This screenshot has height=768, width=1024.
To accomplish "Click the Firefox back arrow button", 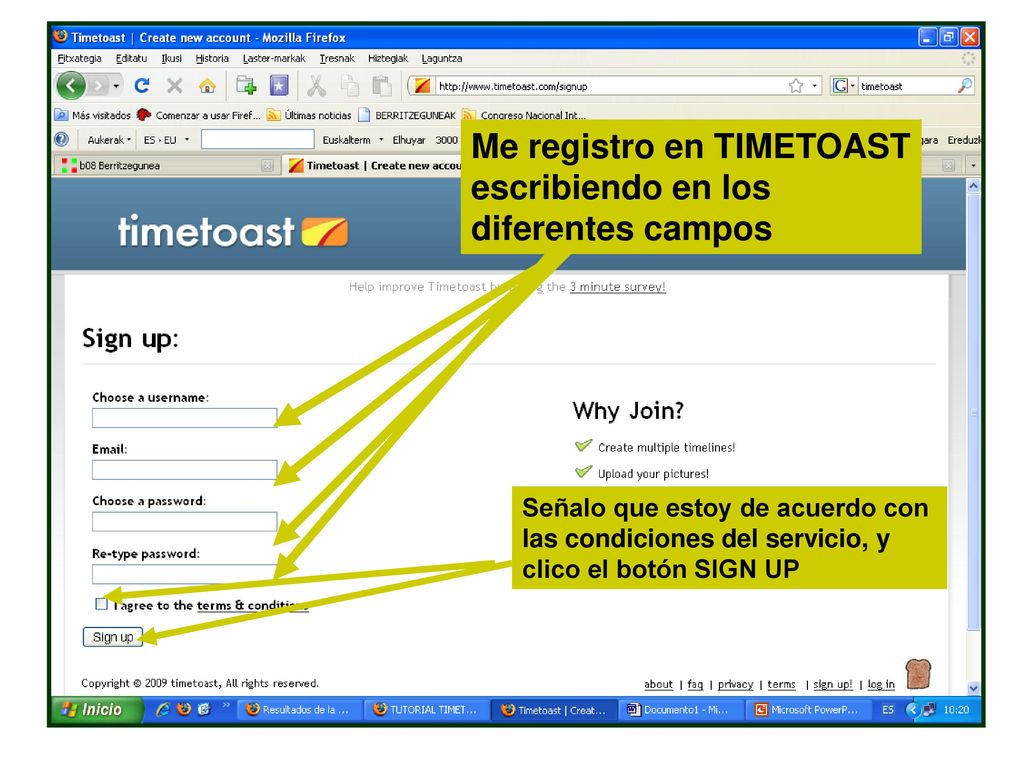I will coord(71,86).
